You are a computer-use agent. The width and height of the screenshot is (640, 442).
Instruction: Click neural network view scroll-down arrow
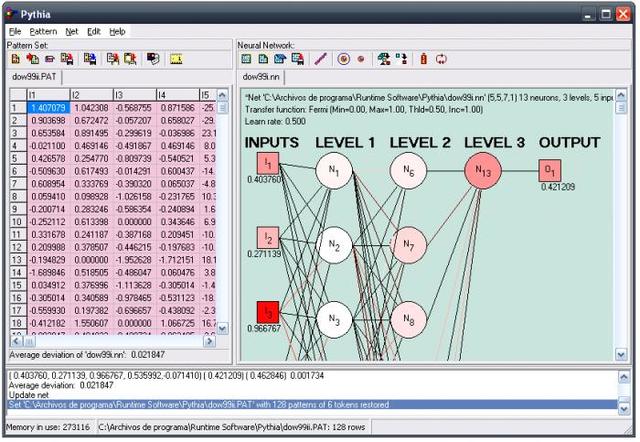(x=621, y=355)
